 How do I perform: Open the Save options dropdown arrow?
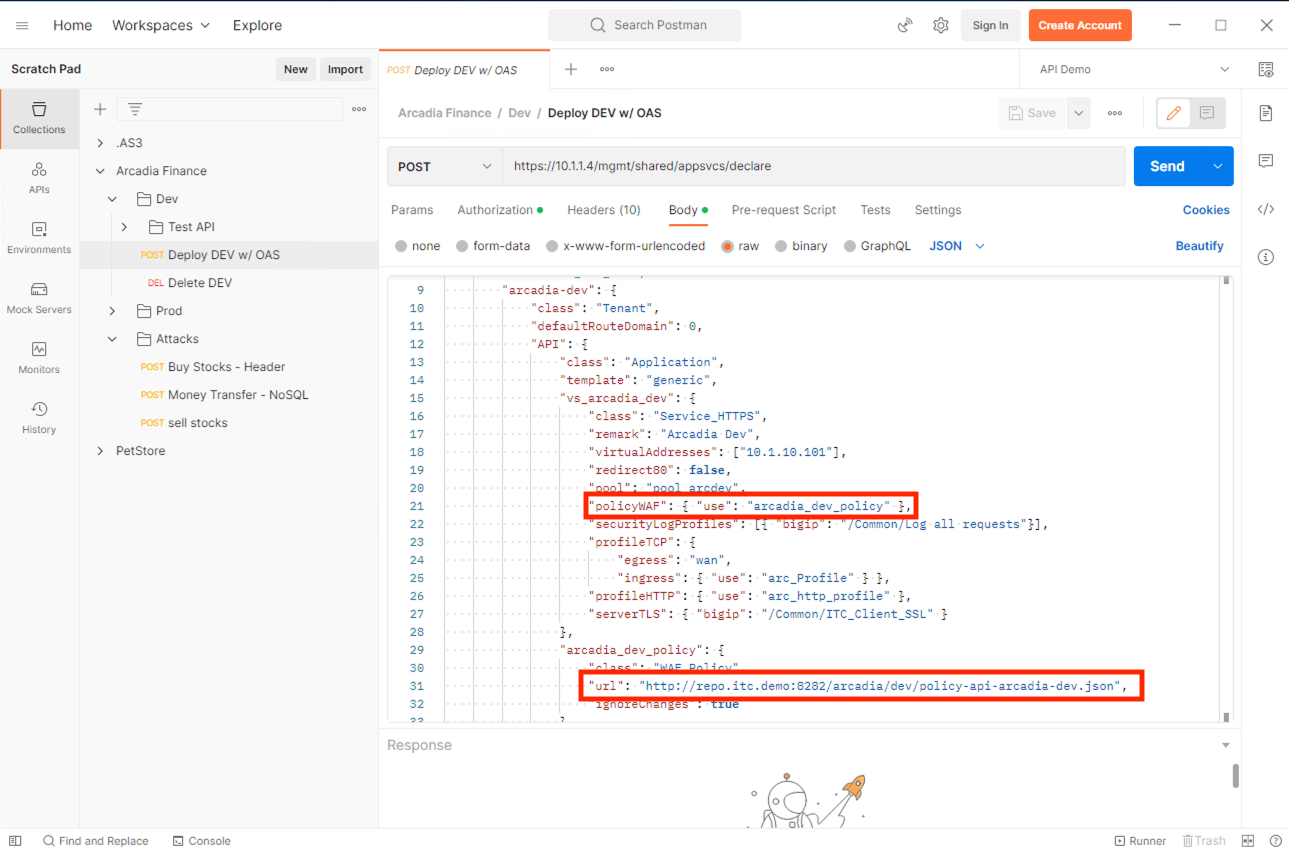click(x=1079, y=113)
